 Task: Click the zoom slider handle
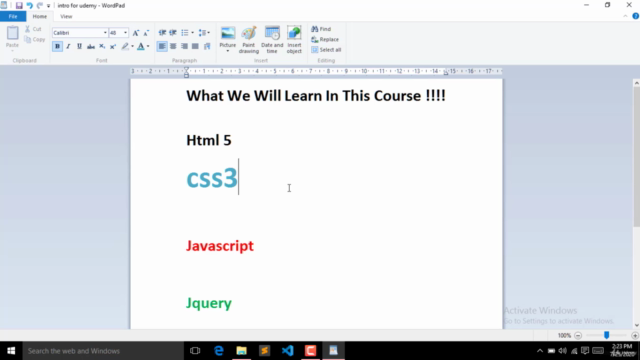pyautogui.click(x=607, y=335)
